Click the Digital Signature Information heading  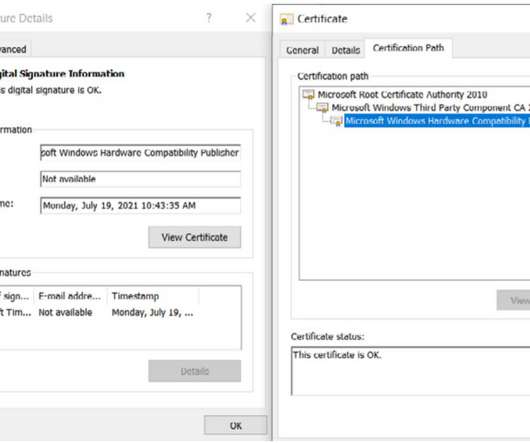click(x=62, y=74)
